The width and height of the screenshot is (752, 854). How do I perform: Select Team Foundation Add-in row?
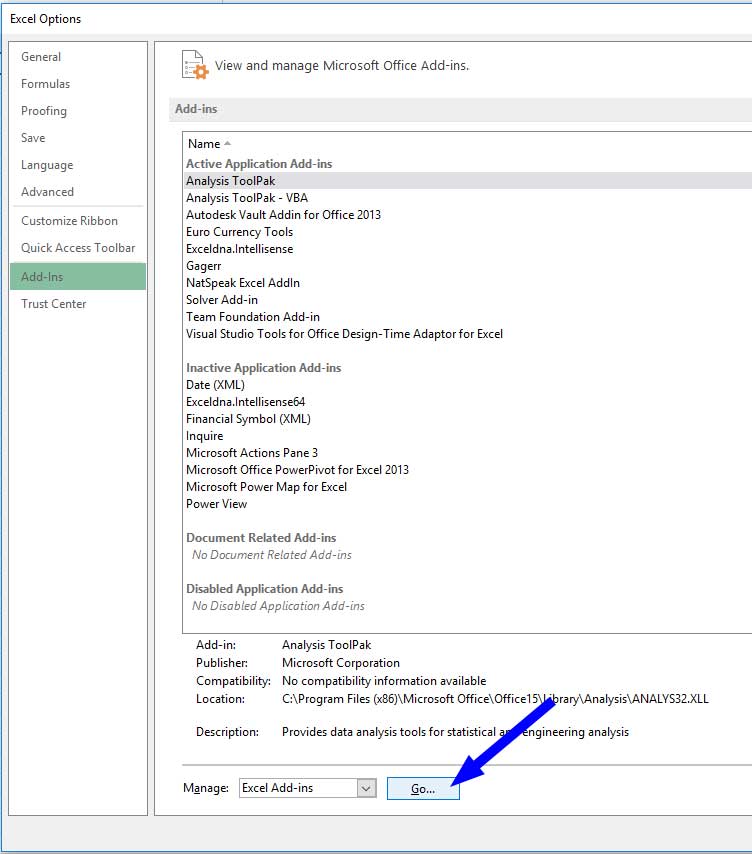(468, 317)
